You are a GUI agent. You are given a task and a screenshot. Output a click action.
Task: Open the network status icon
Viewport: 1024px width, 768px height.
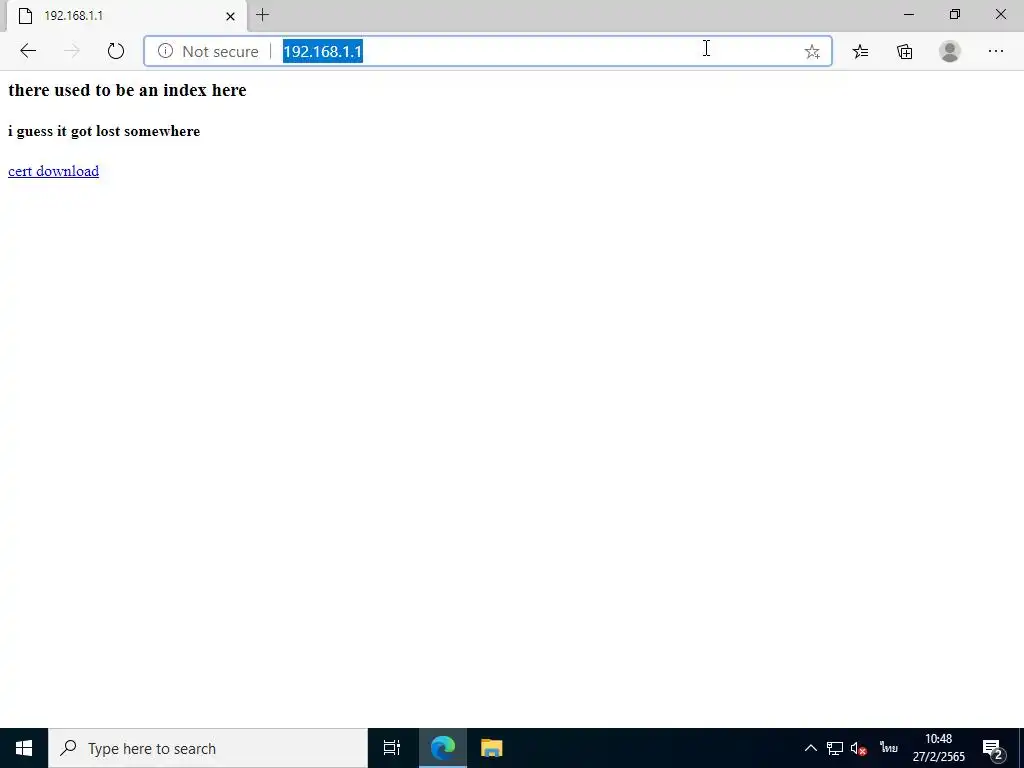point(835,748)
